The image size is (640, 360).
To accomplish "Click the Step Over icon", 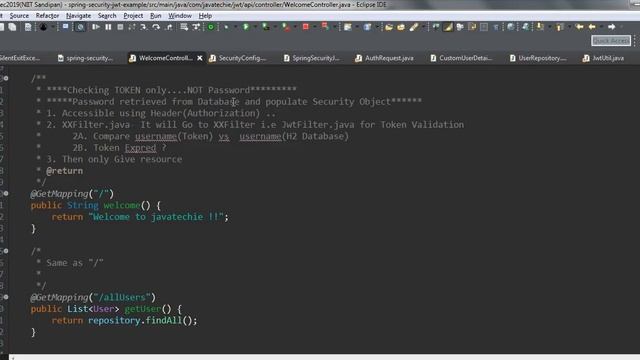I will coord(156,27).
